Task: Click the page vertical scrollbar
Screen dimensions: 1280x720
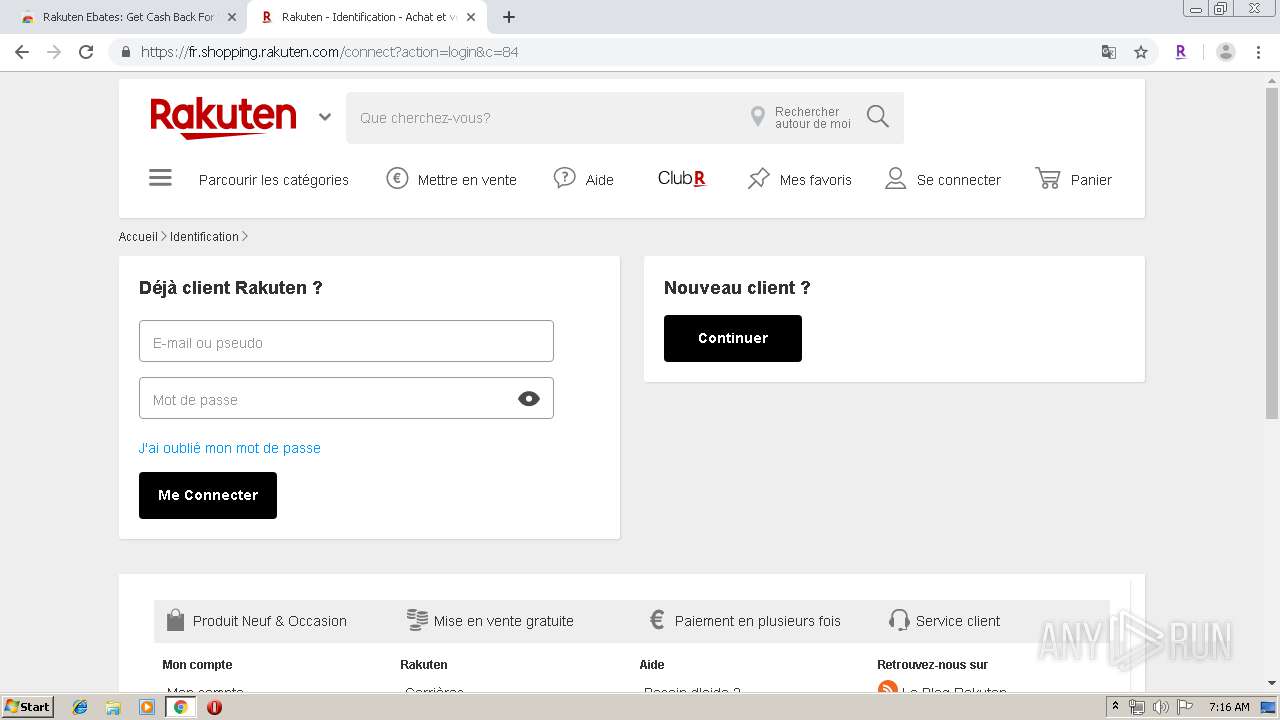Action: tap(1272, 253)
